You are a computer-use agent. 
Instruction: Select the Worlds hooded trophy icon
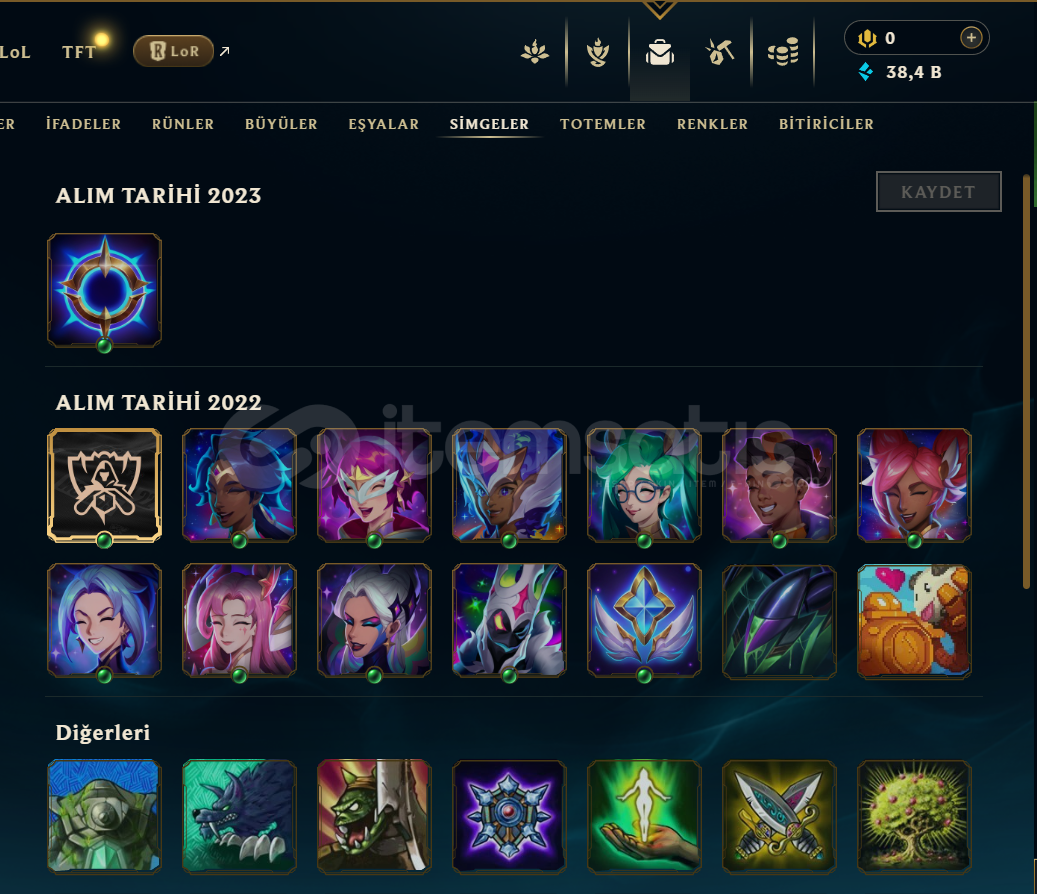[104, 485]
